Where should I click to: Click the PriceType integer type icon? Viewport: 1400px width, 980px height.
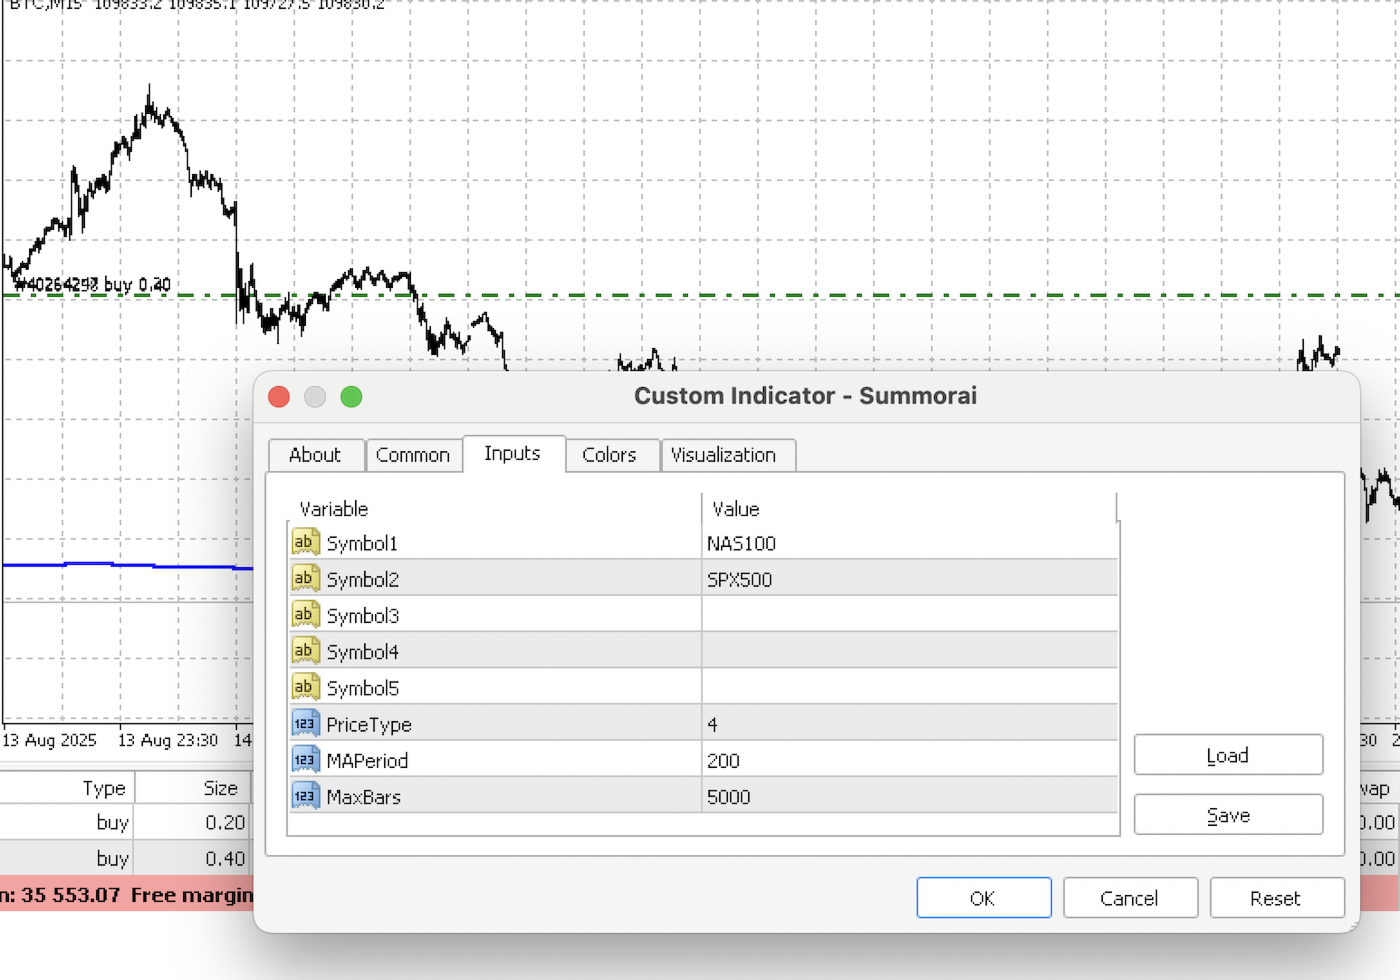[x=305, y=723]
